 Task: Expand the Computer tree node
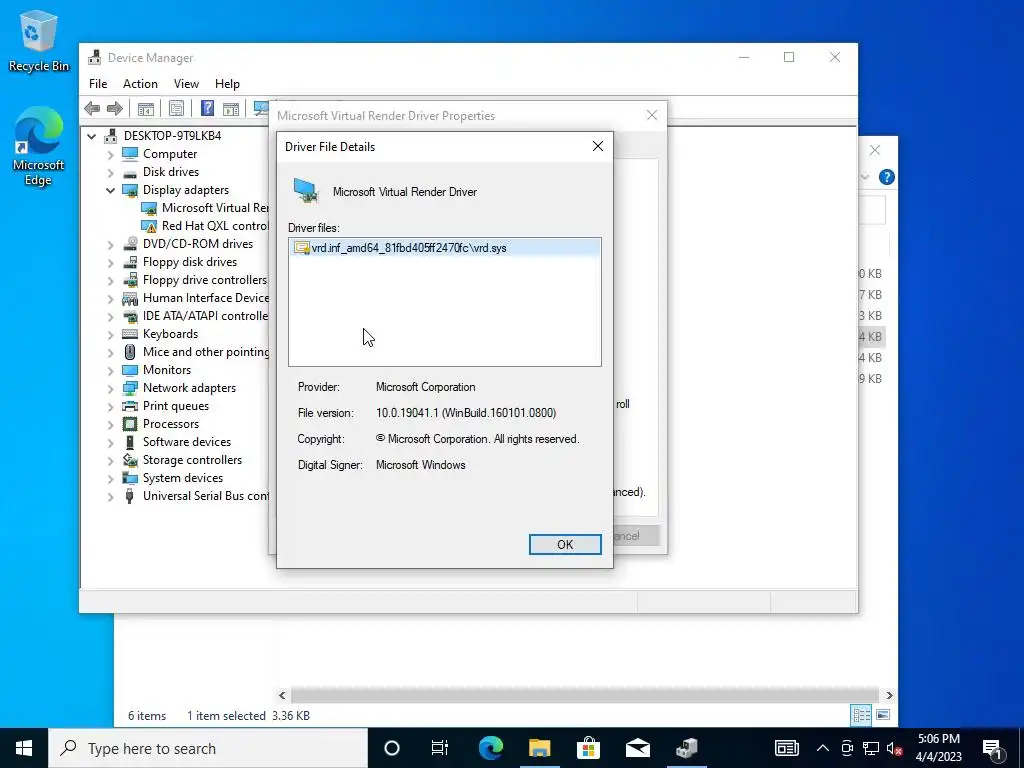(x=110, y=155)
